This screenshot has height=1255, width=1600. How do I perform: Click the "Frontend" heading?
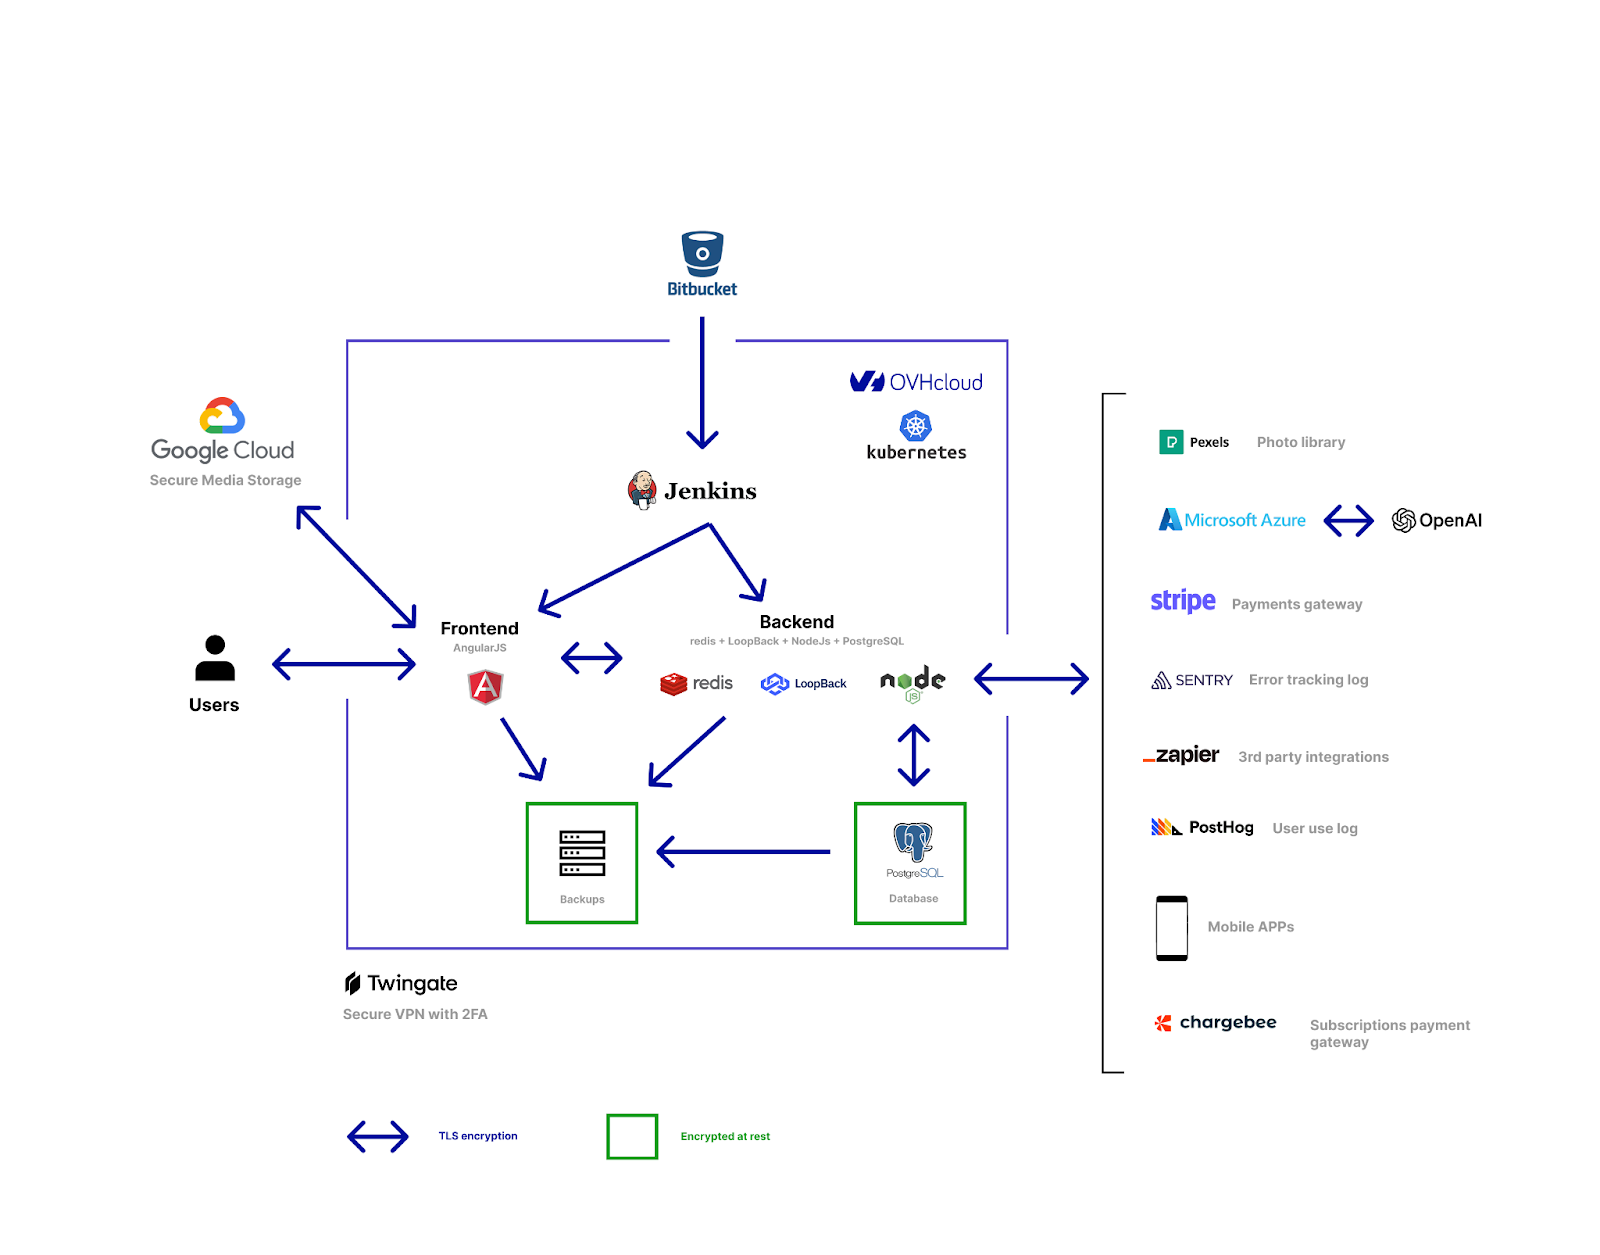[480, 628]
